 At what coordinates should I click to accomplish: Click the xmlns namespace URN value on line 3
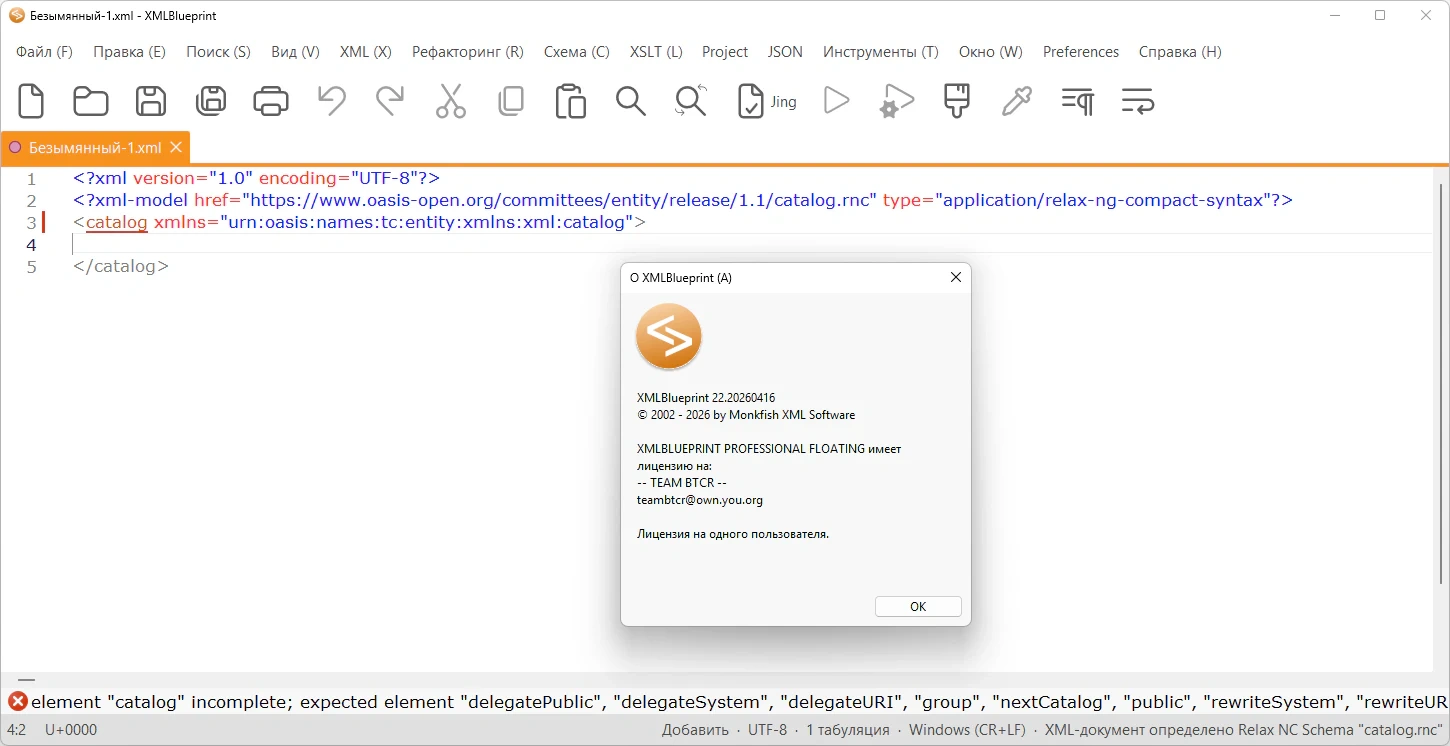point(427,222)
